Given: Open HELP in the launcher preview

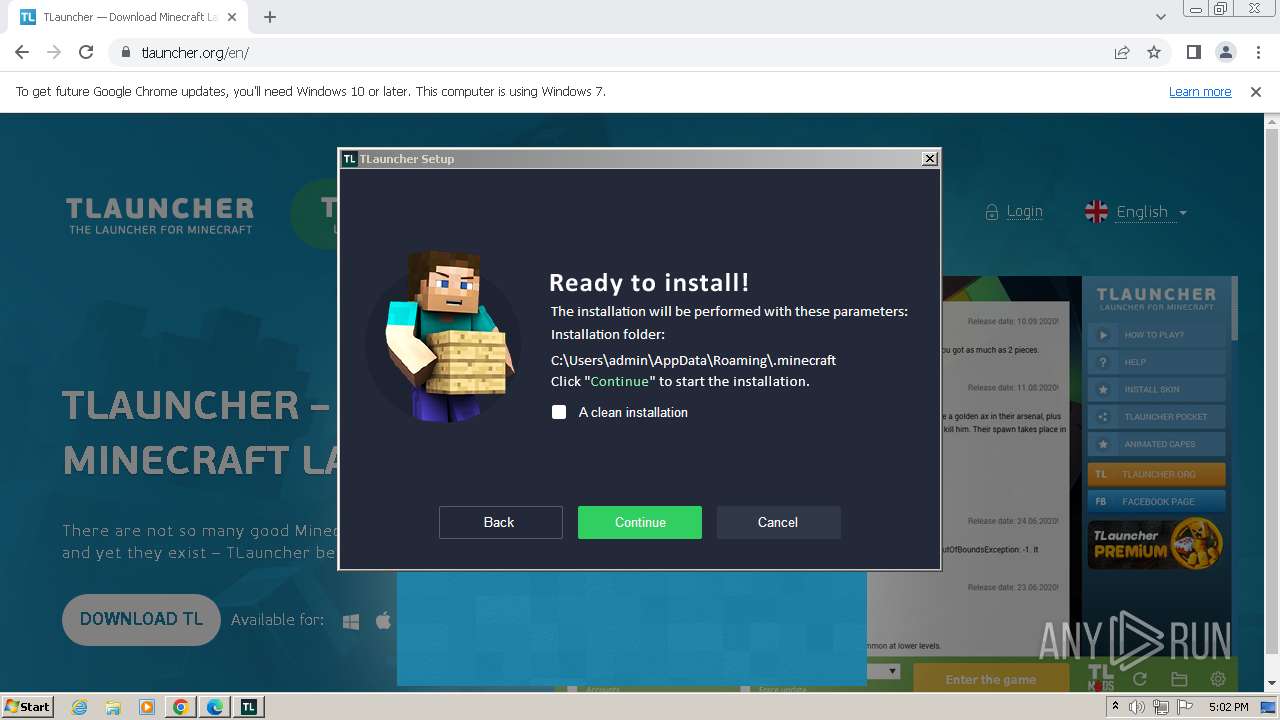Looking at the screenshot, I should pyautogui.click(x=1156, y=362).
